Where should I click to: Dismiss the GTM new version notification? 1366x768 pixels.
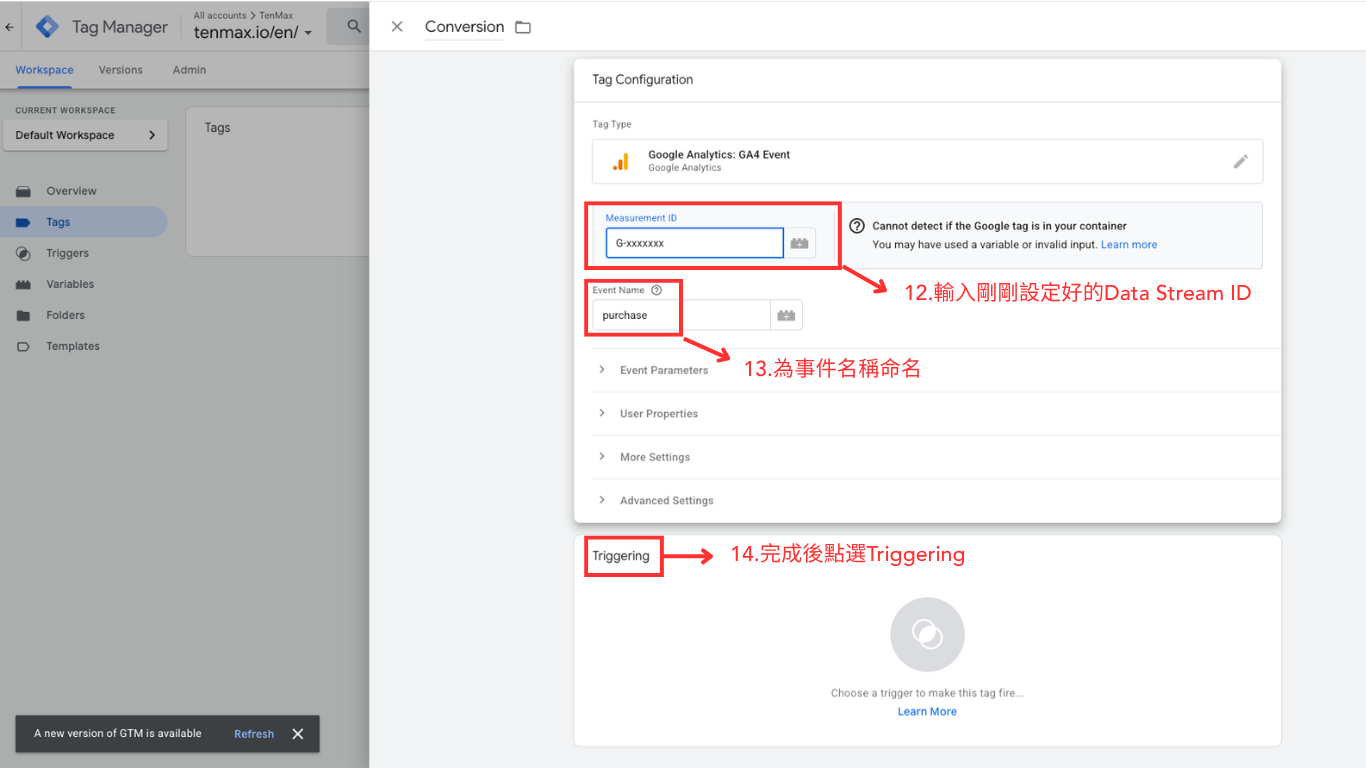[298, 734]
